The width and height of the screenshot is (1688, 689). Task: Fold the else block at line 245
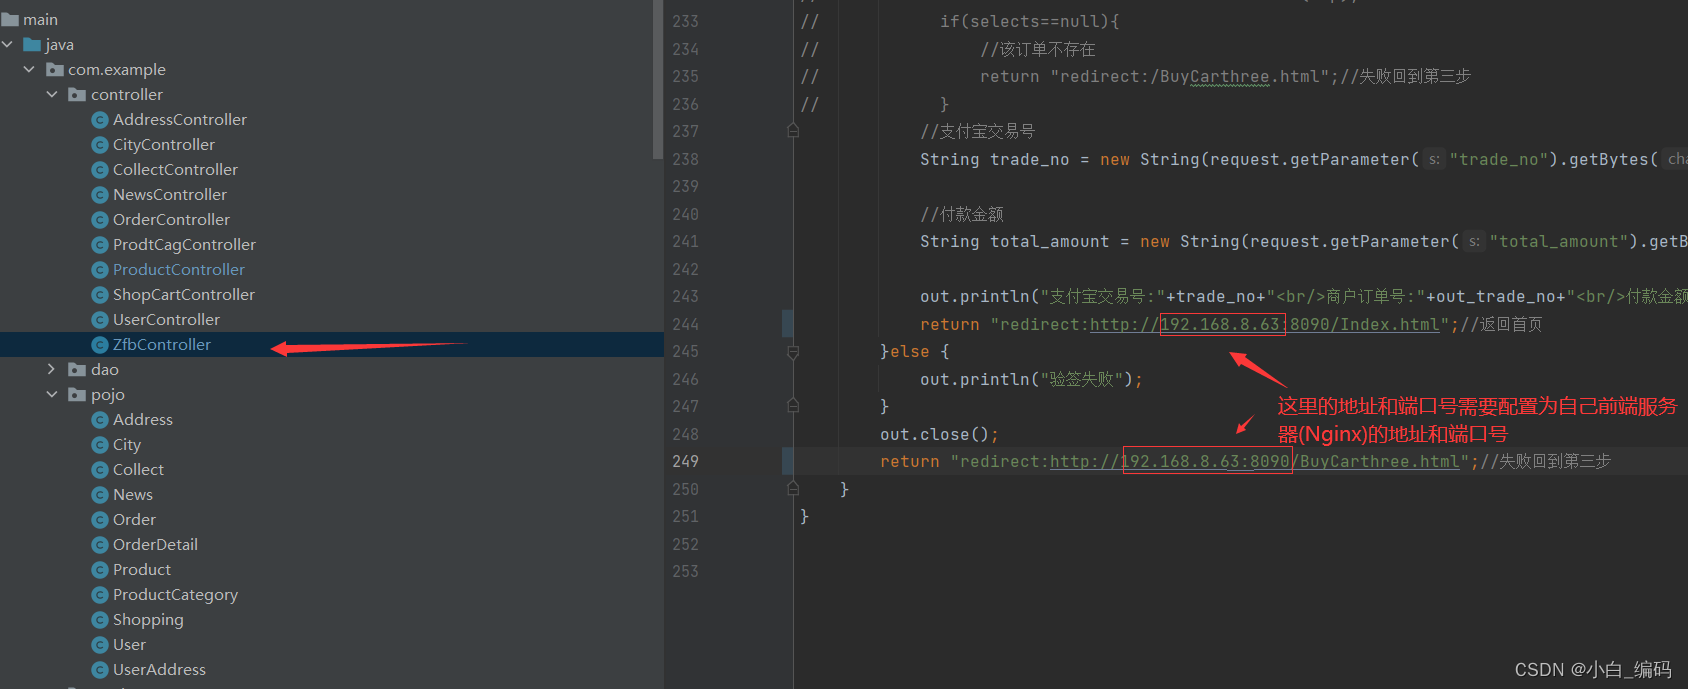point(793,351)
